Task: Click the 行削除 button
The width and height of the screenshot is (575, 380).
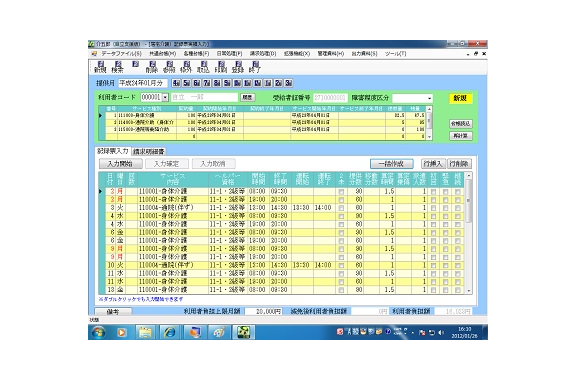Action: pyautogui.click(x=459, y=164)
